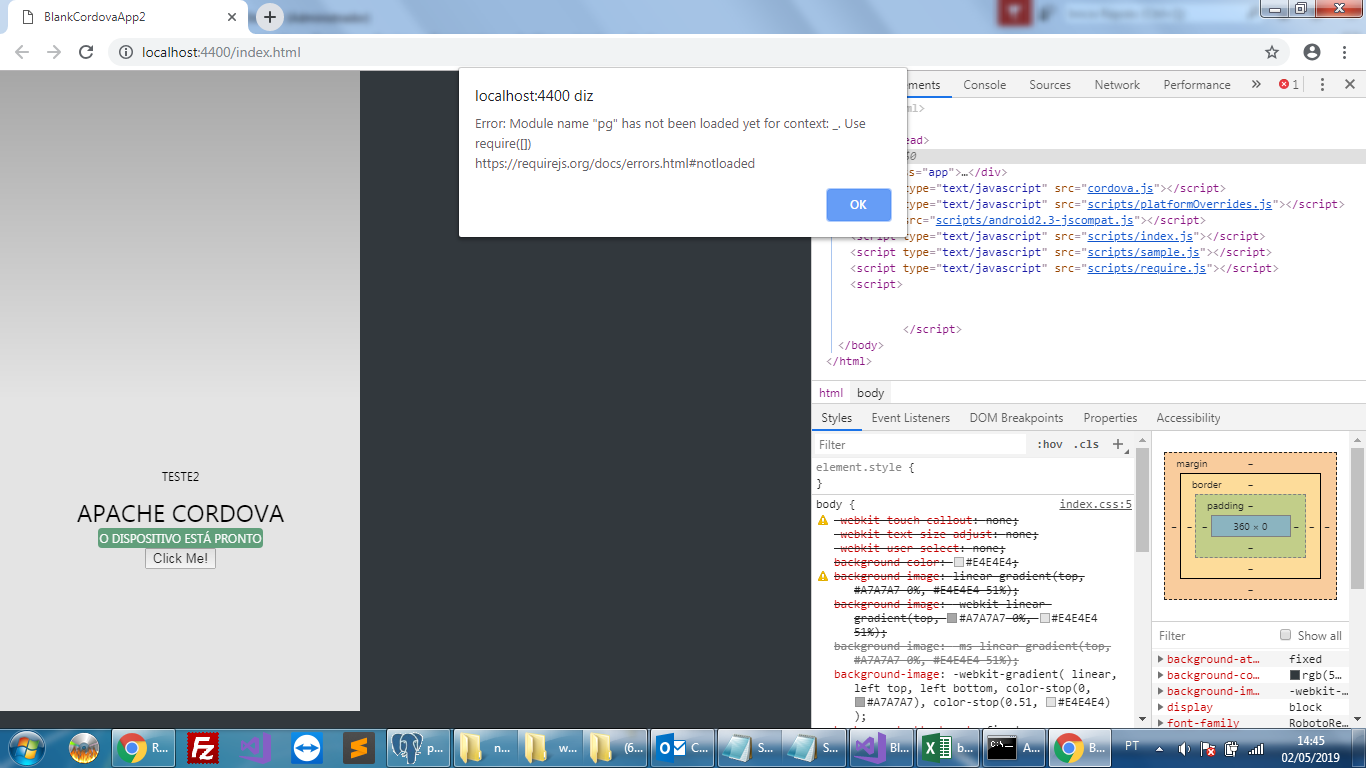
Task: Add a new style rule with plus icon
Action: pos(1118,445)
